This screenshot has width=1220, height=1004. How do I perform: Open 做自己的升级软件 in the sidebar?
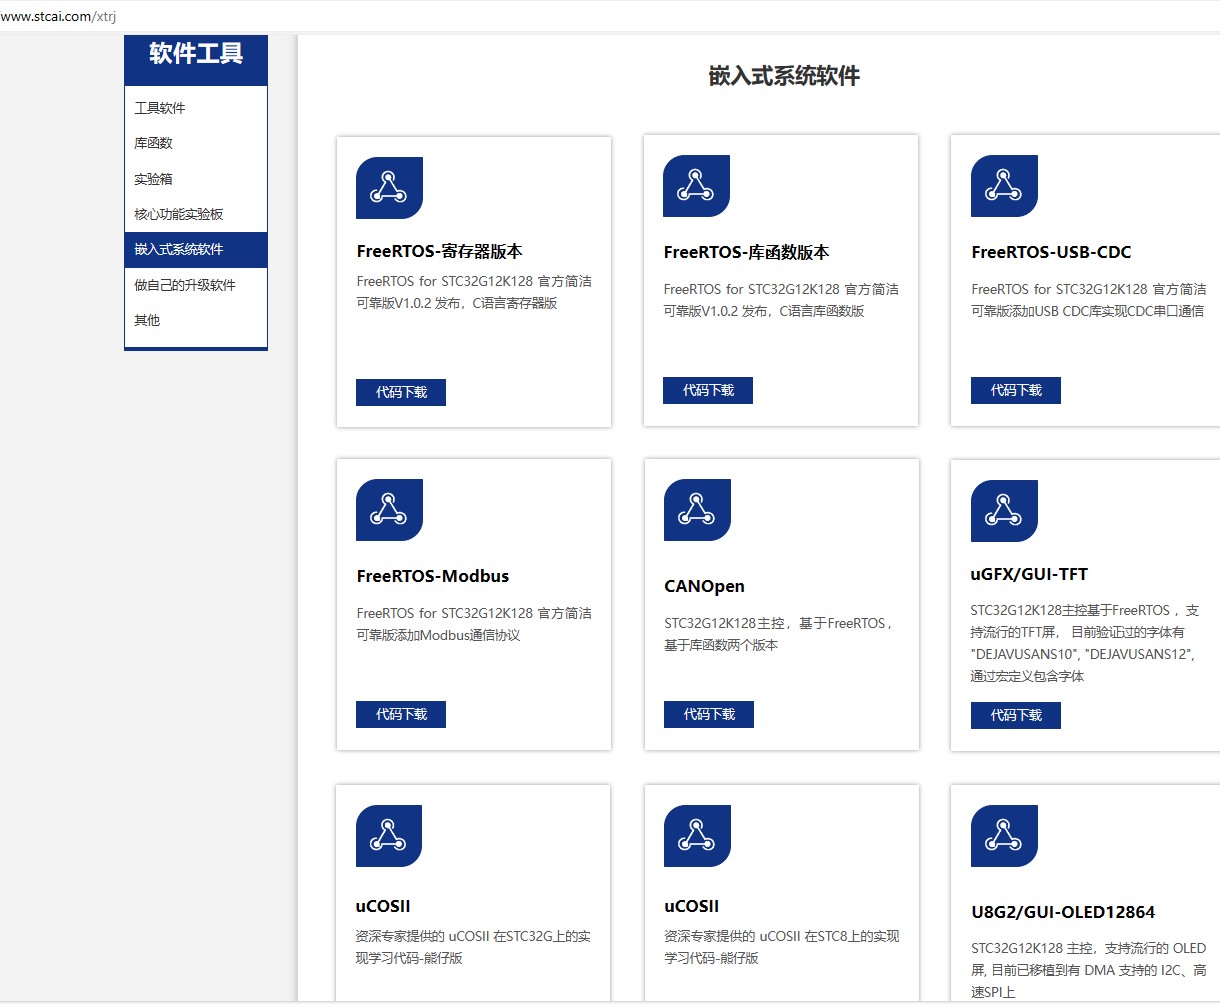pyautogui.click(x=196, y=285)
